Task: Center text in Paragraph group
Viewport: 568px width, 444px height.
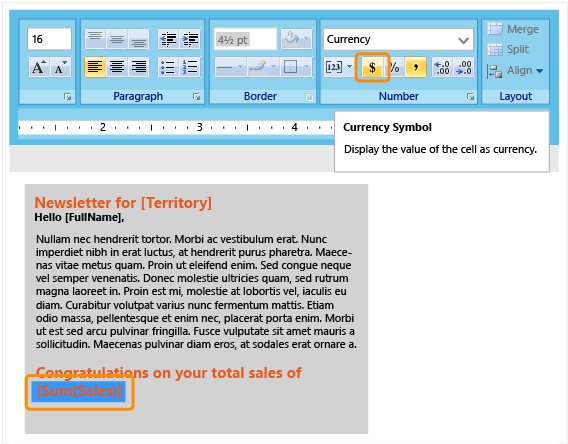Action: [x=117, y=67]
